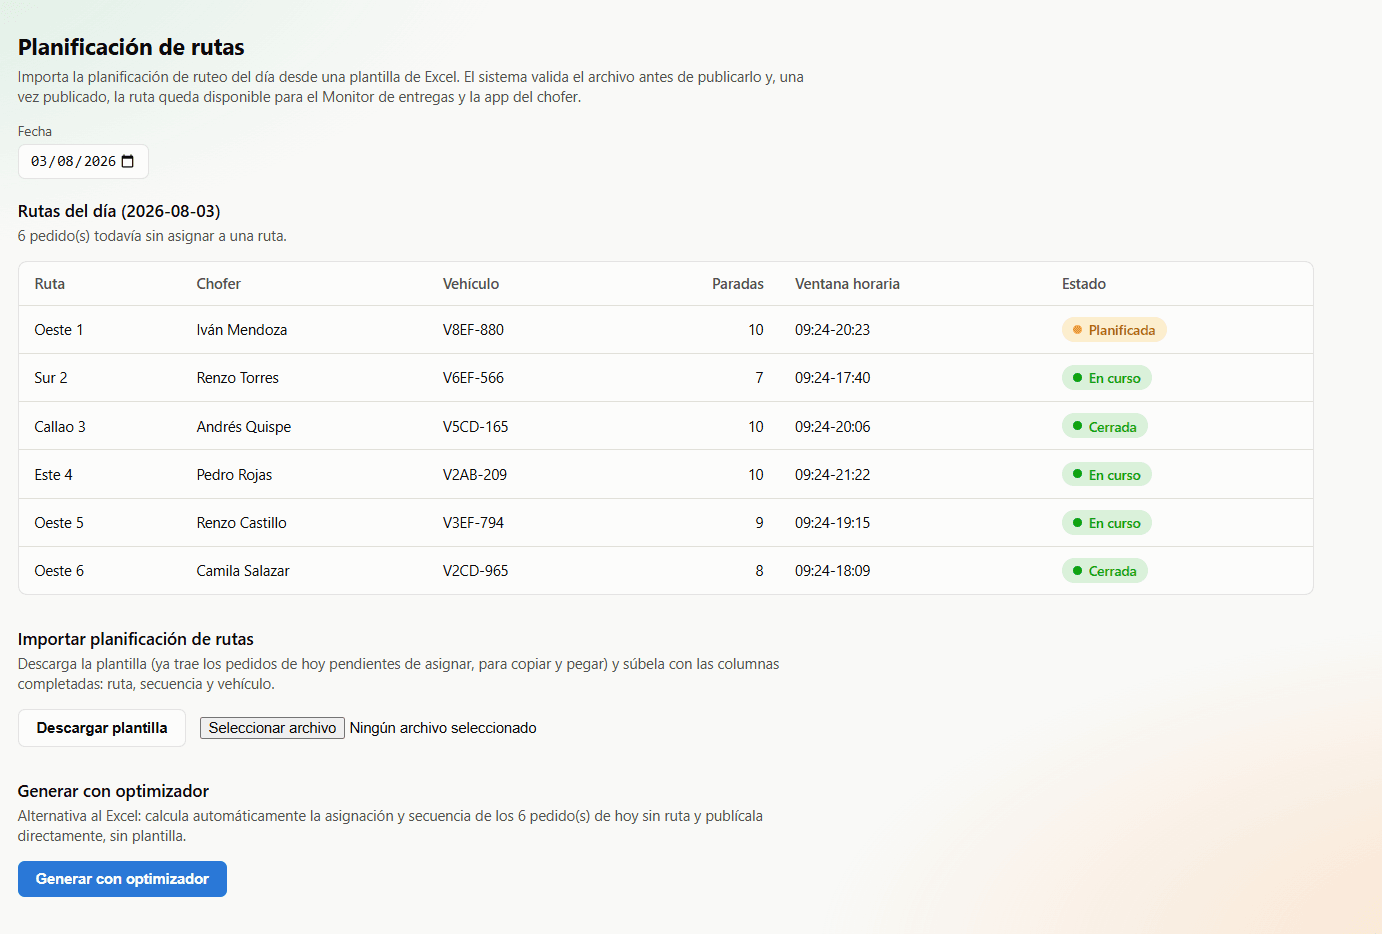Click the Planificada status badge for Oeste 1
Image resolution: width=1382 pixels, height=934 pixels.
pyautogui.click(x=1114, y=330)
